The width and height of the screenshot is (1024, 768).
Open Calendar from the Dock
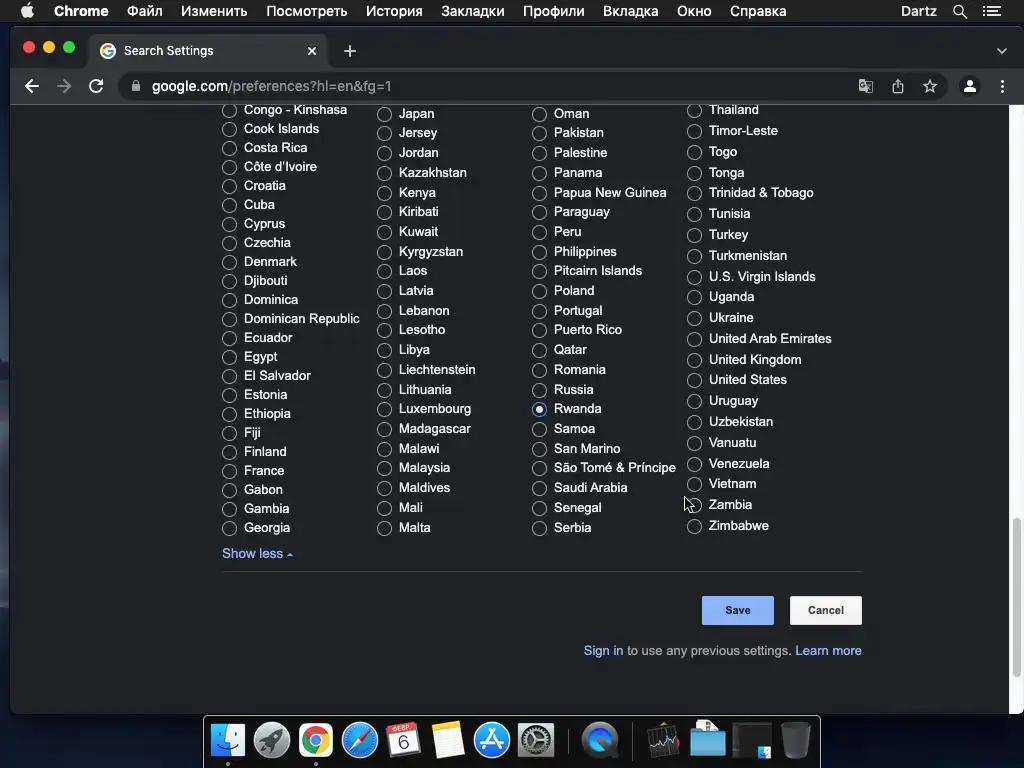click(x=404, y=741)
